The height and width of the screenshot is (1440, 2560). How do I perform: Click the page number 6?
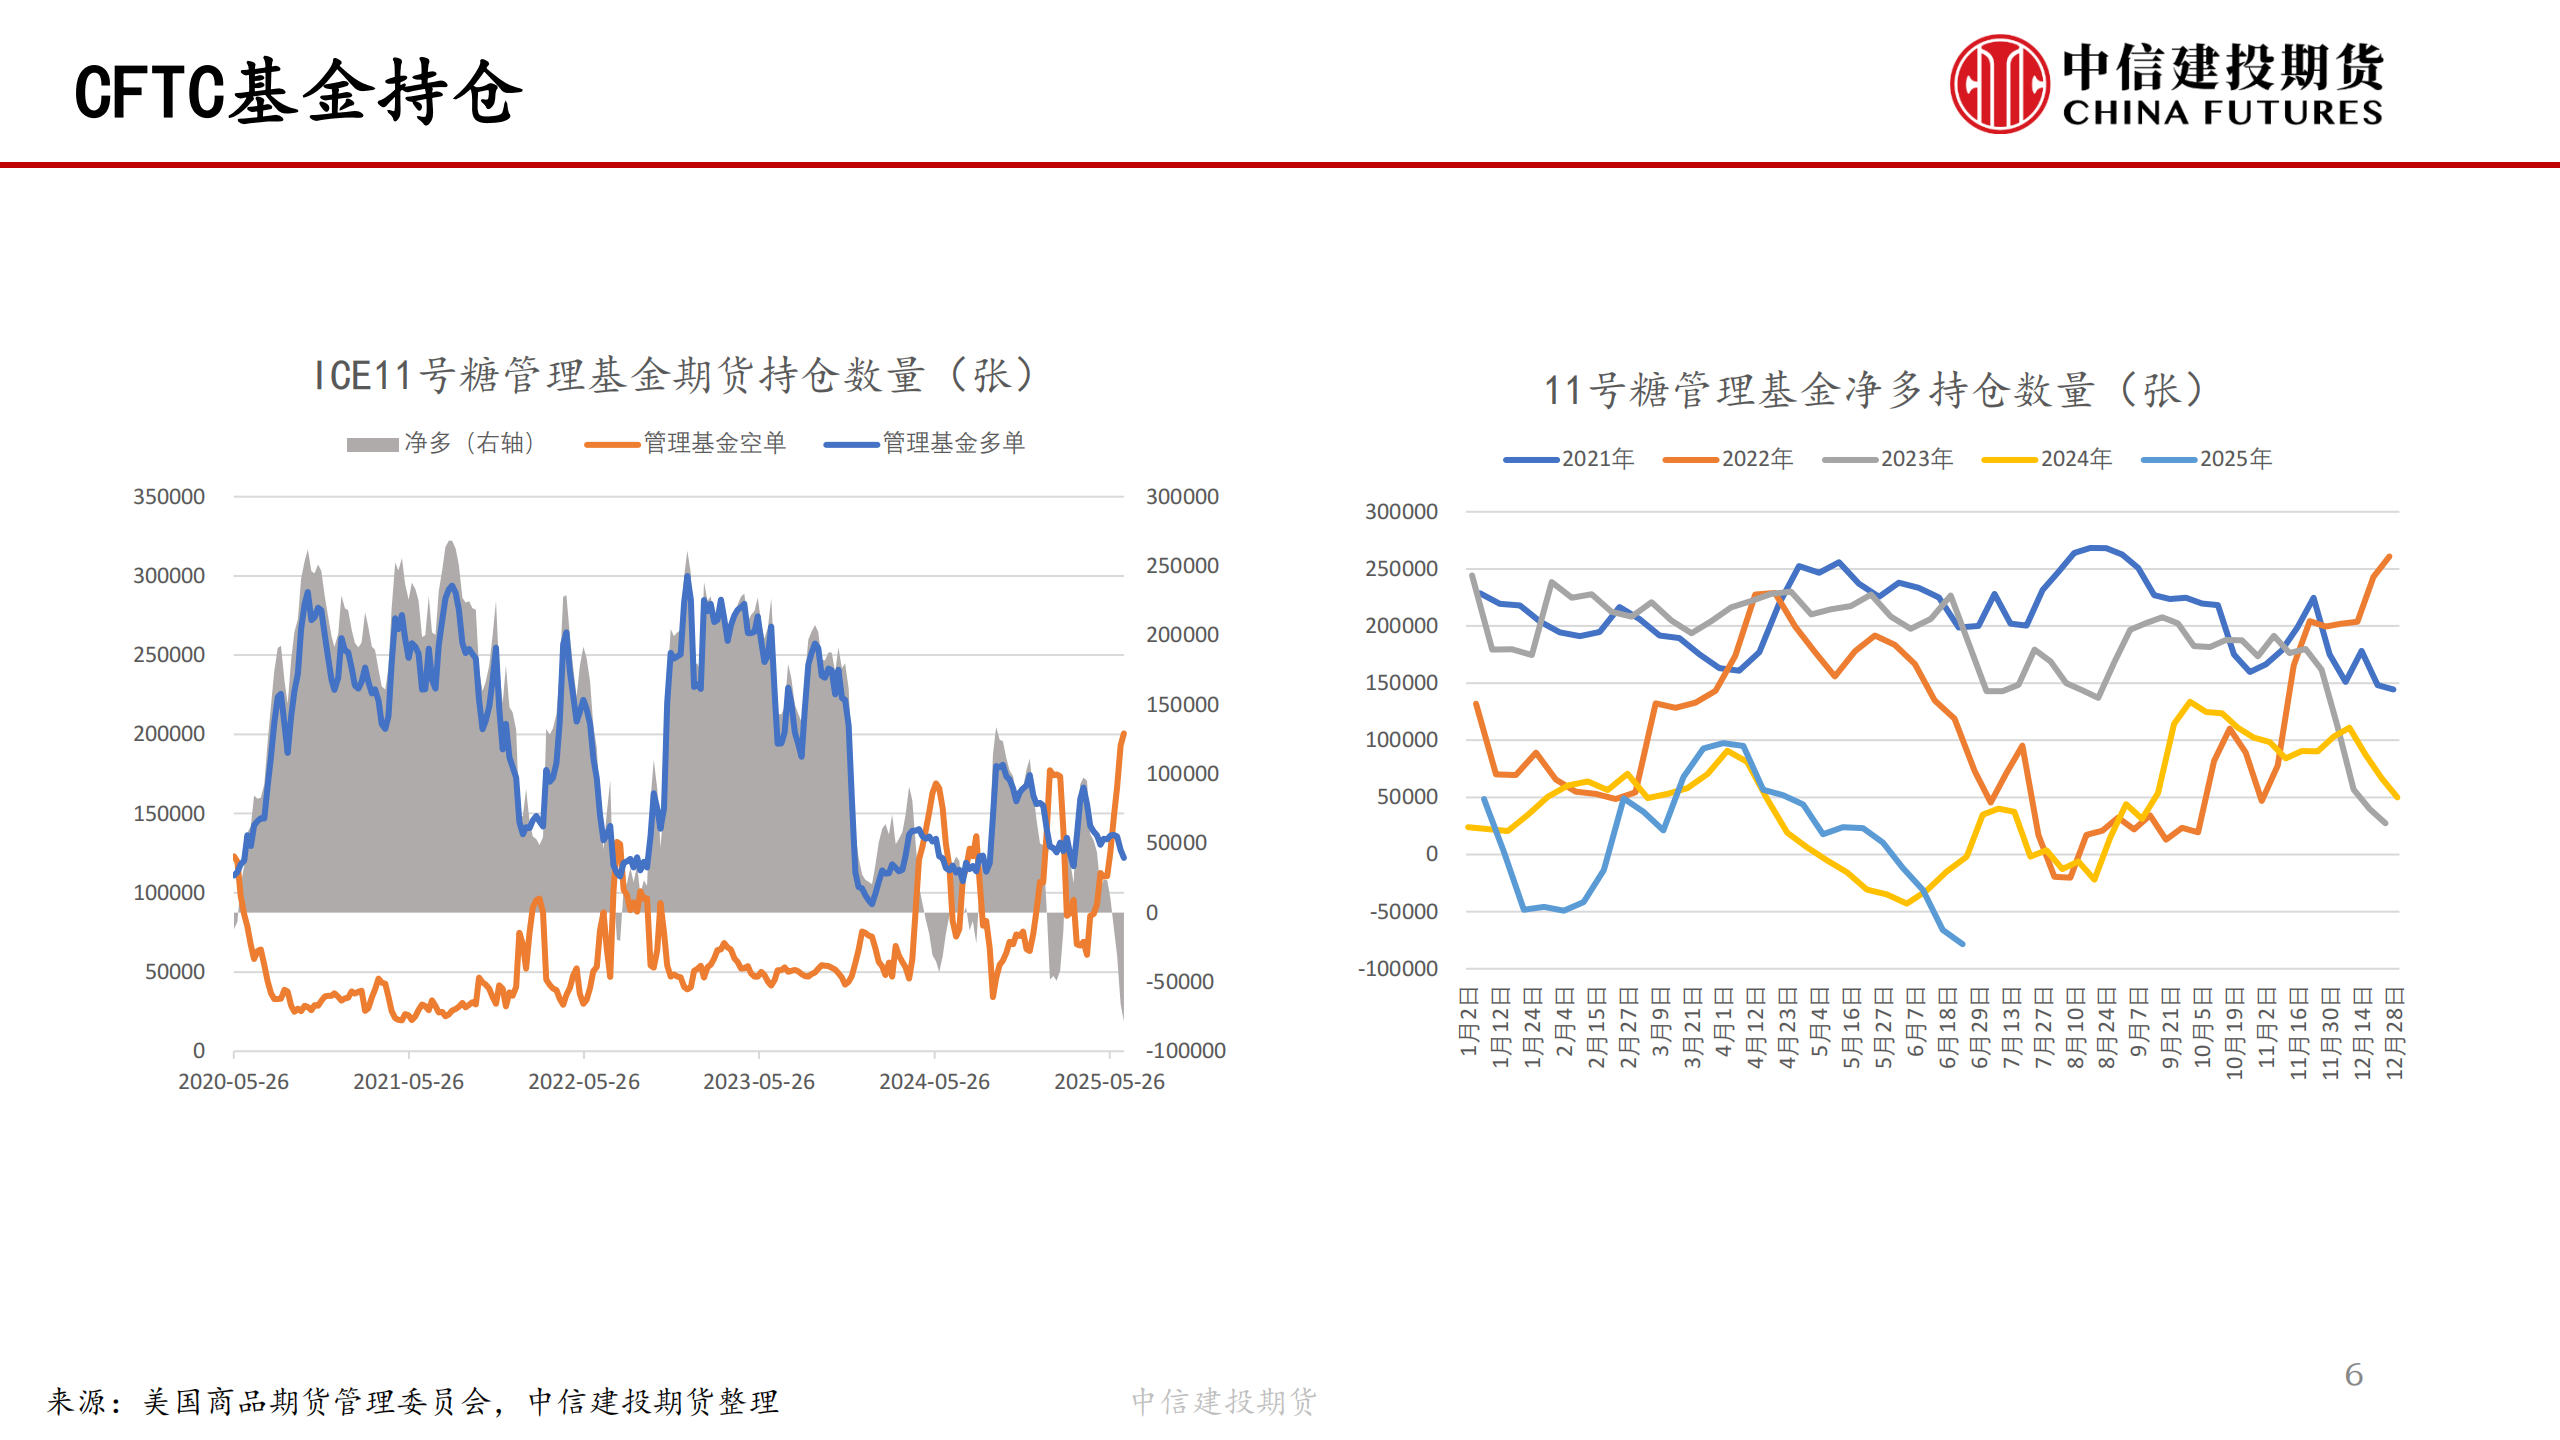2354,1375
